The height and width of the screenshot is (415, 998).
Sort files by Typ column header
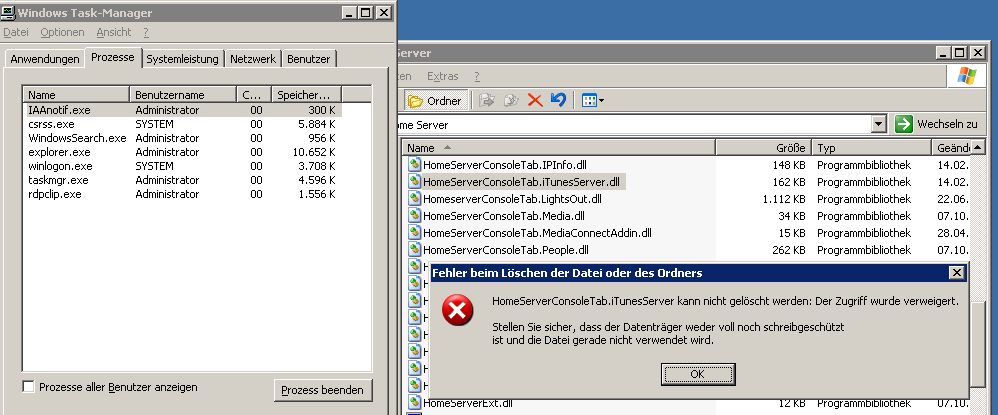click(872, 148)
